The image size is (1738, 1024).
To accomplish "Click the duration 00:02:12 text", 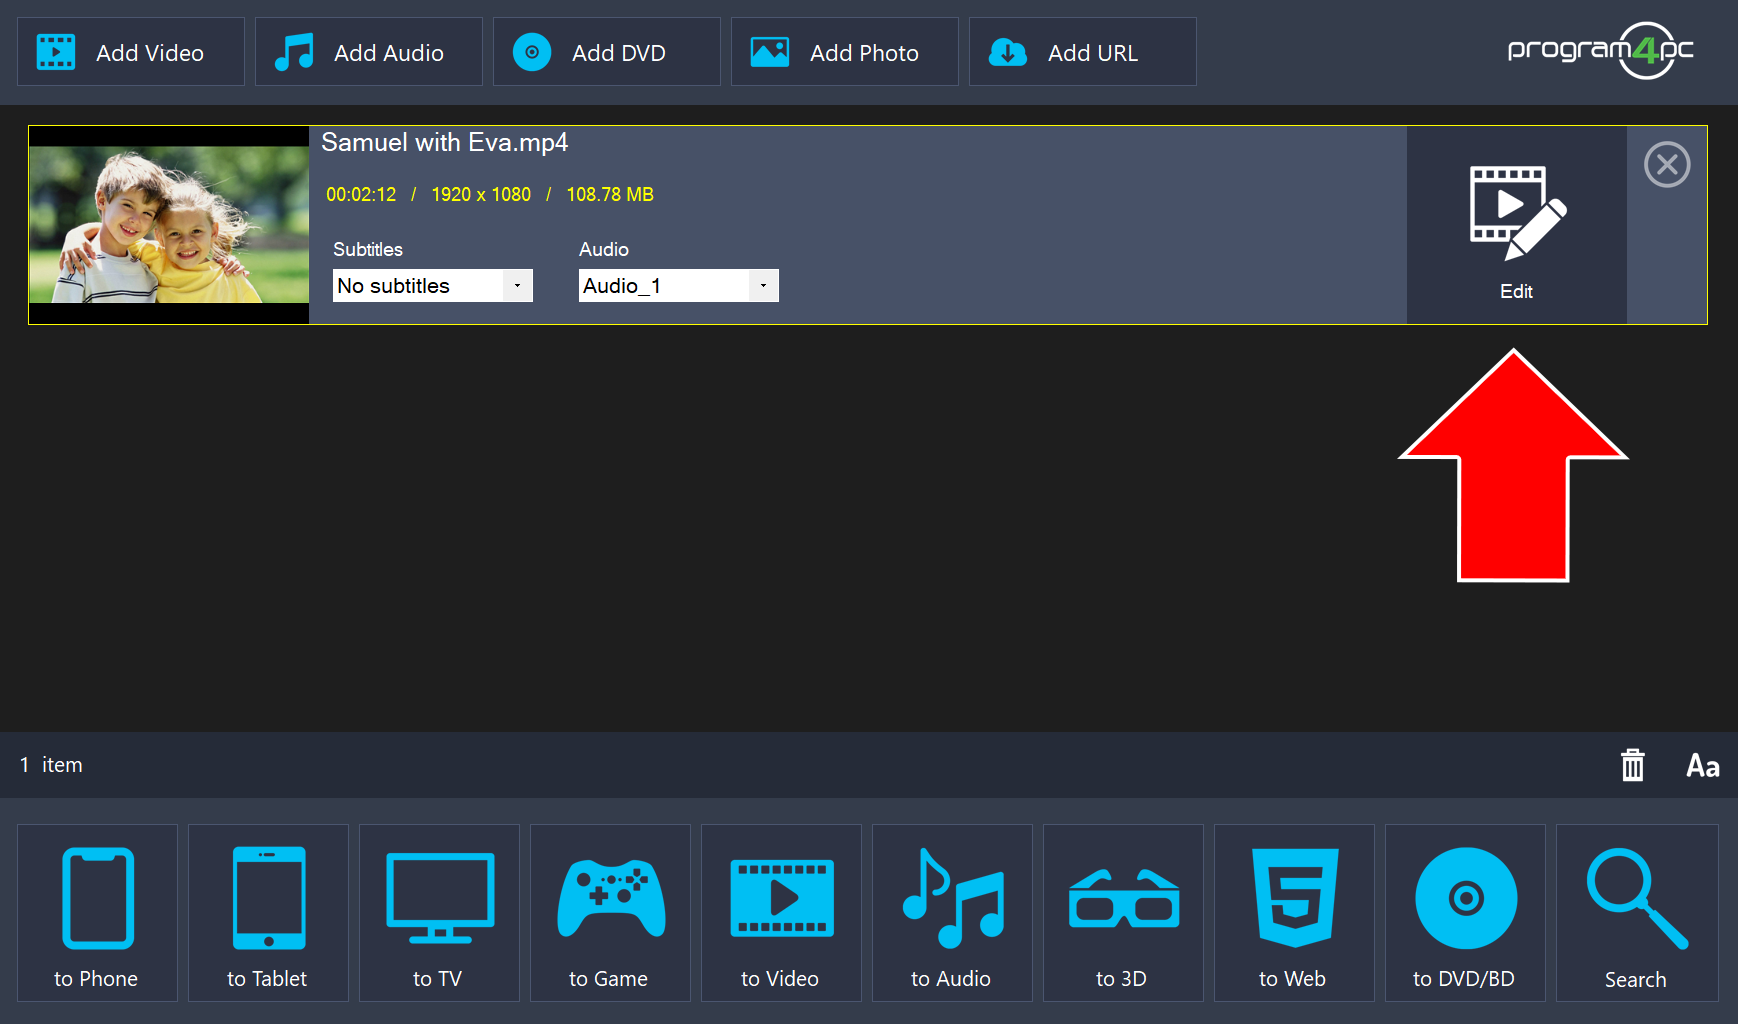I will [x=361, y=195].
